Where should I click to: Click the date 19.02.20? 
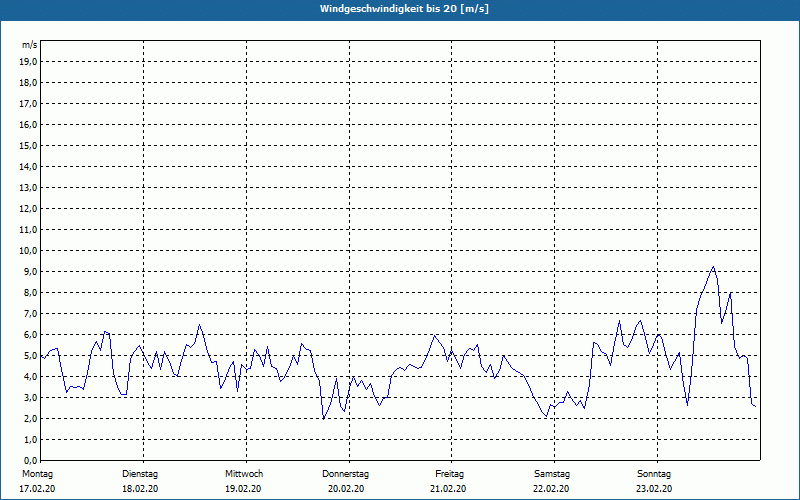(243, 489)
